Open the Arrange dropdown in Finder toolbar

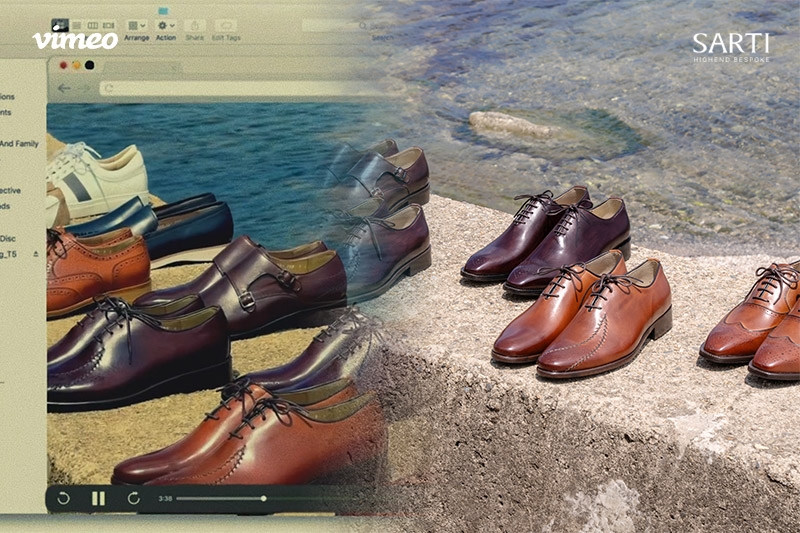137,25
